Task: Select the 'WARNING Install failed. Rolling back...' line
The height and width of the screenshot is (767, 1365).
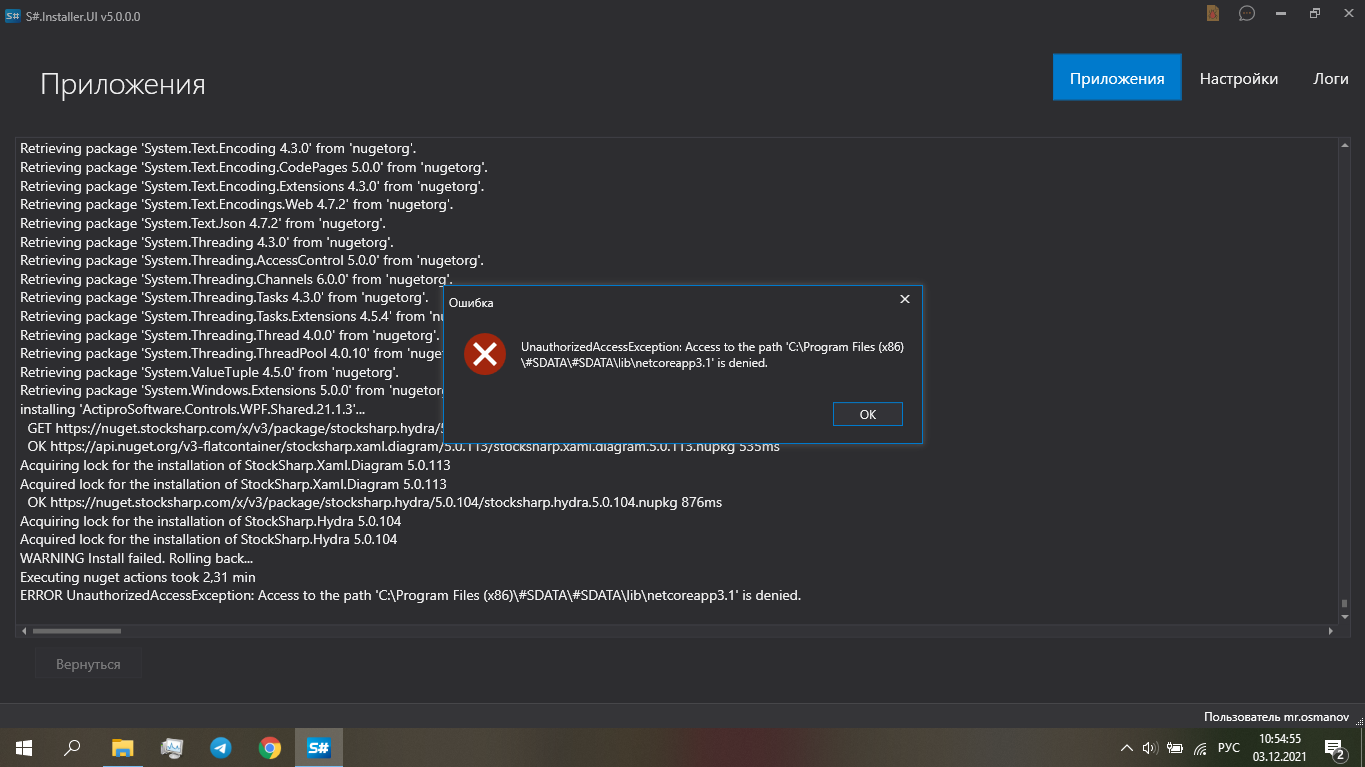Action: pos(136,558)
